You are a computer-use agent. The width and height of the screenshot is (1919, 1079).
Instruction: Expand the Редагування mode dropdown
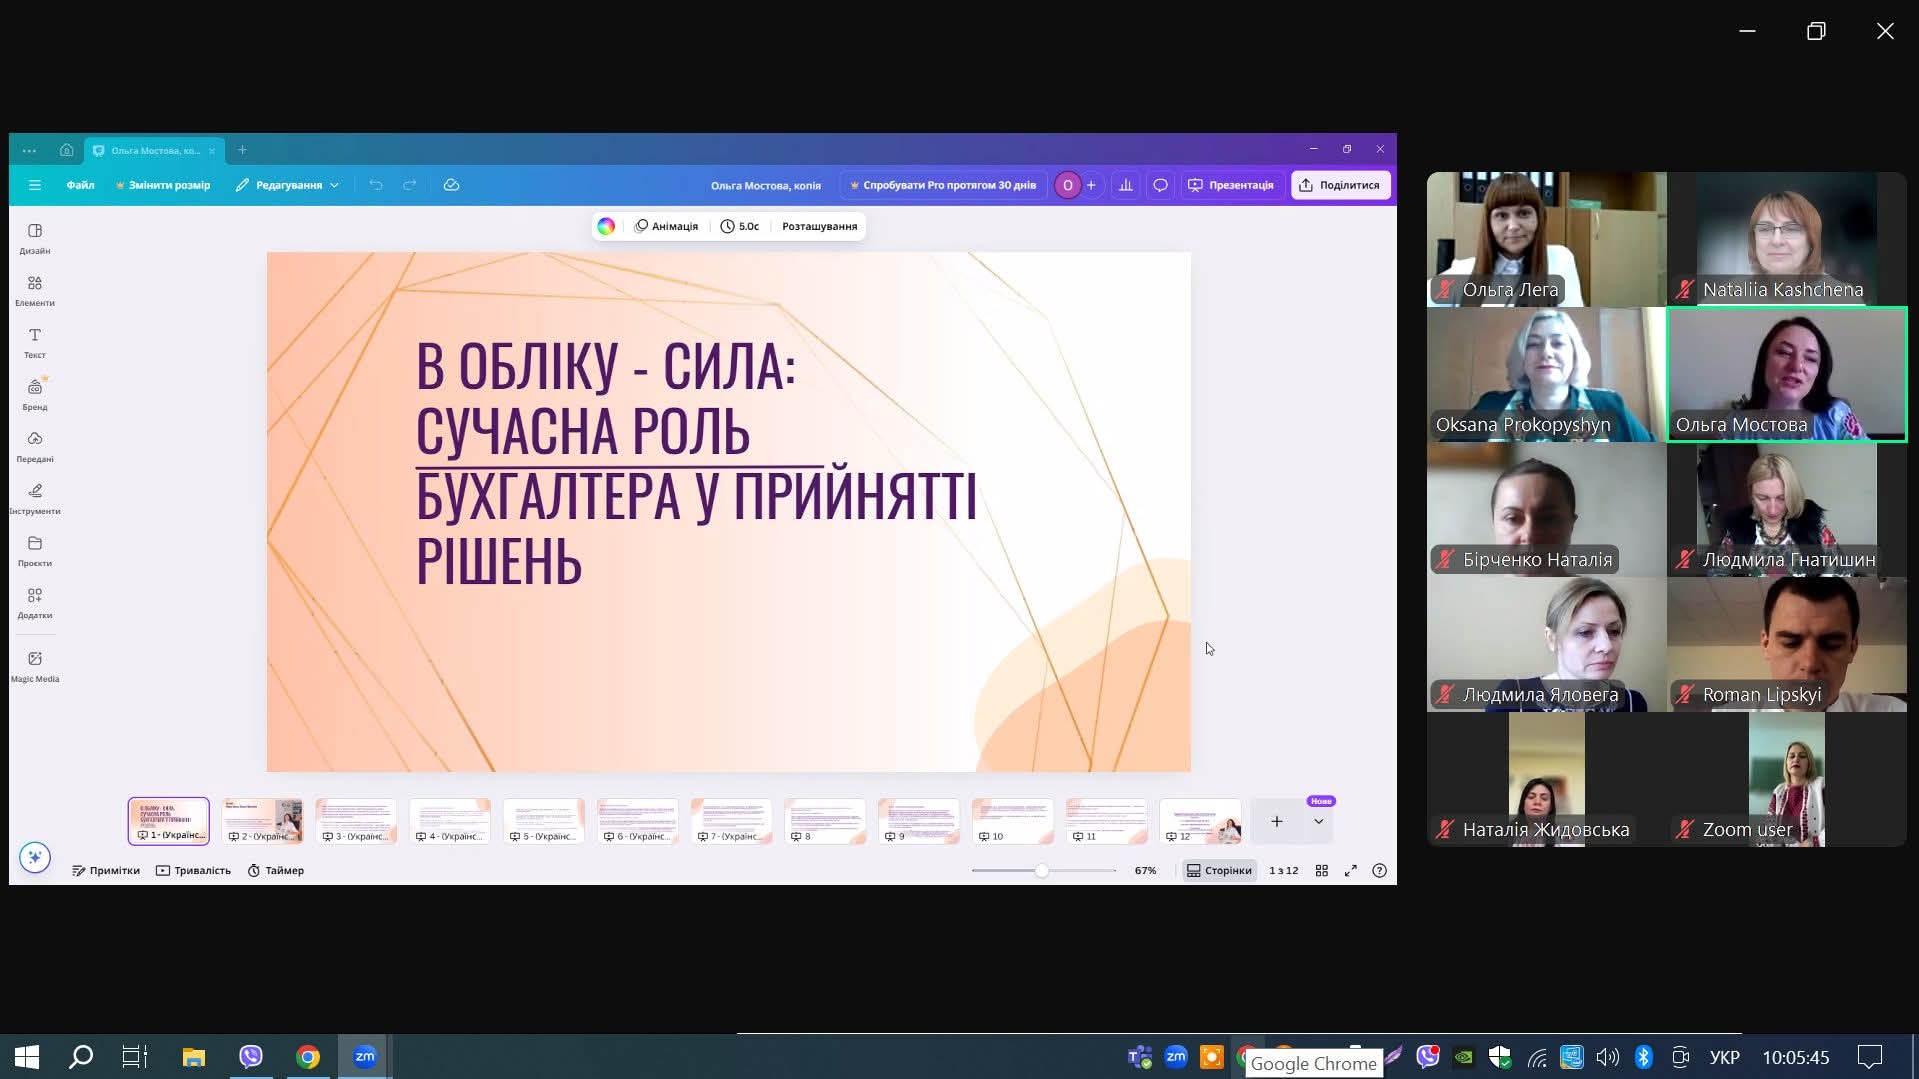click(x=288, y=185)
